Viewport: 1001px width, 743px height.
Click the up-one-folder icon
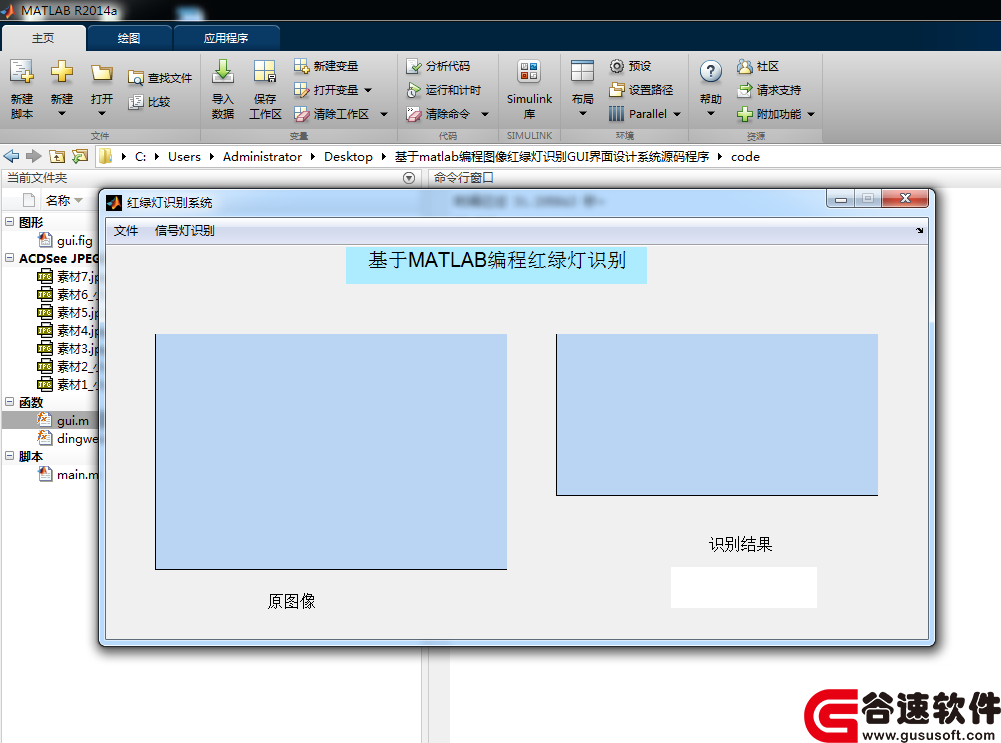57,156
